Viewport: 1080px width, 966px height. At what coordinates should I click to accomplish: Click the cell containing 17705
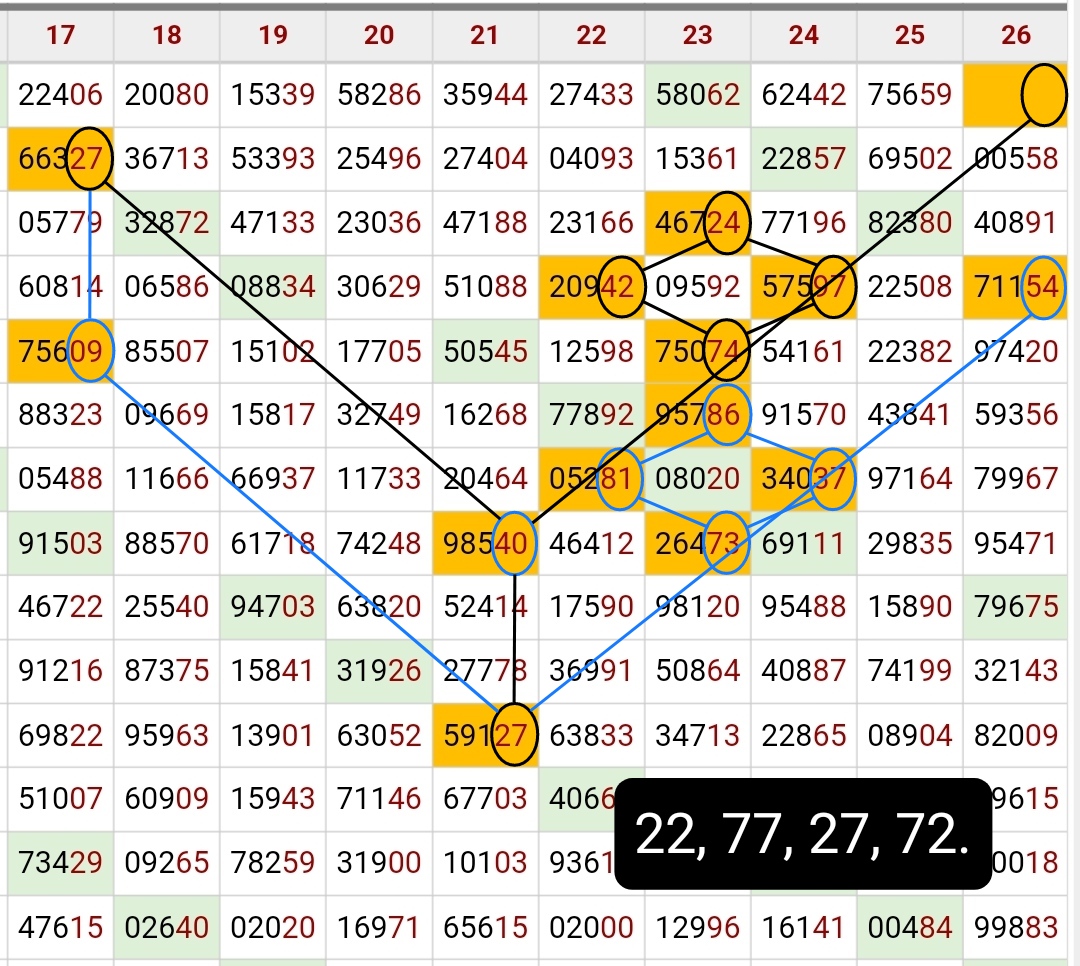(379, 351)
